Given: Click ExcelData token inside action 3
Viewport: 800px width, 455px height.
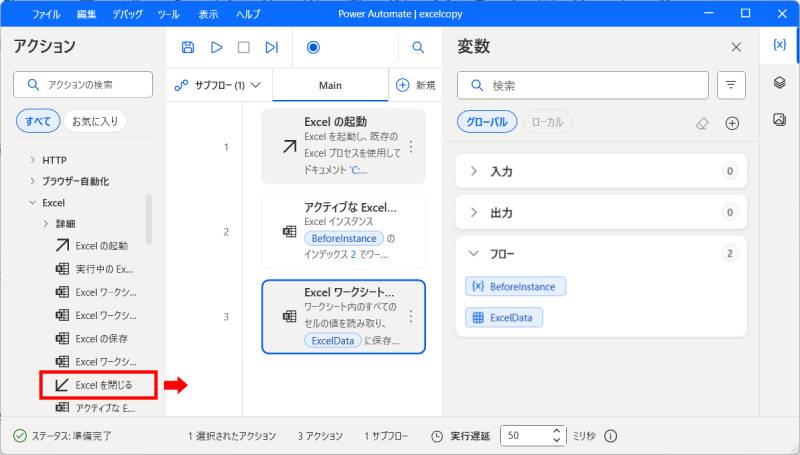Looking at the screenshot, I should pyautogui.click(x=333, y=341).
